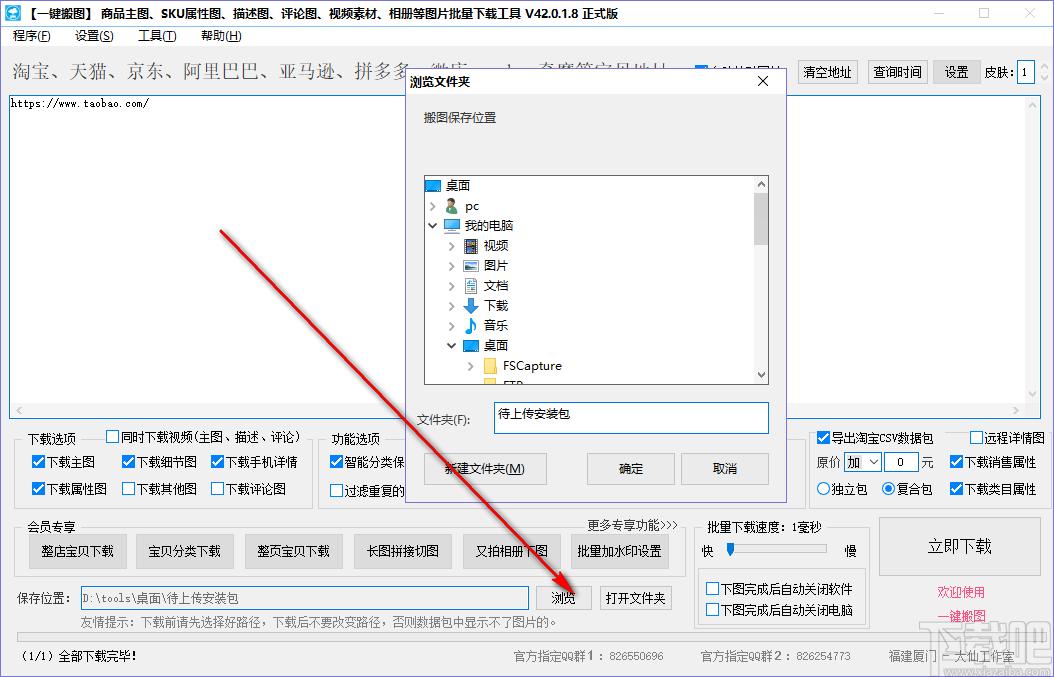Enable 远程详情图 checkbox
Image resolution: width=1054 pixels, height=677 pixels.
point(976,438)
